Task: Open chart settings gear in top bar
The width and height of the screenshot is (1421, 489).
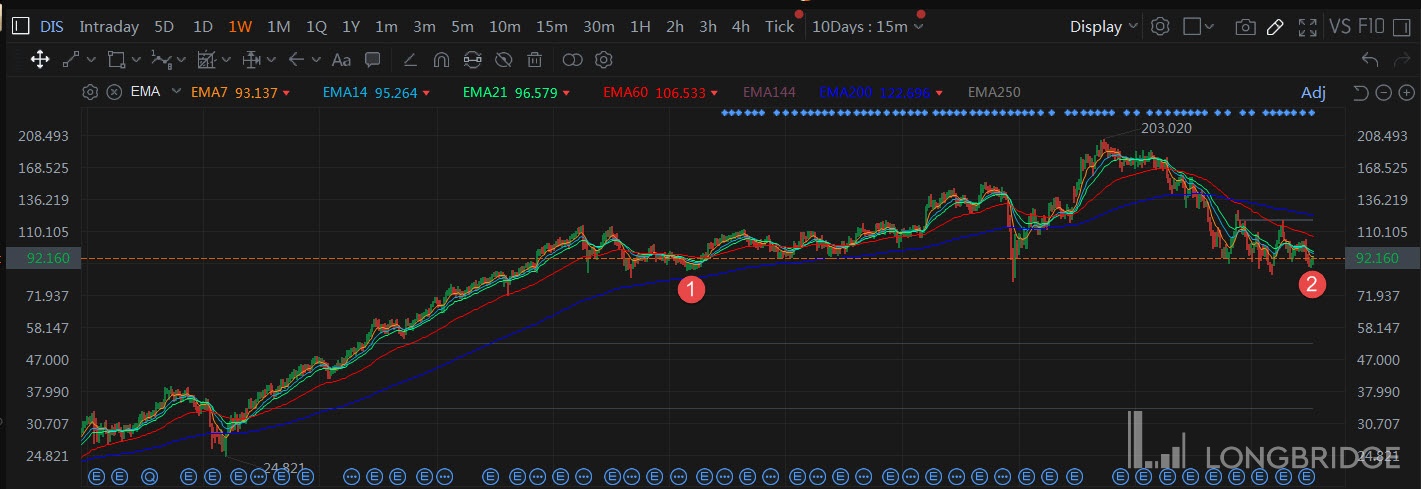Action: tap(1160, 27)
